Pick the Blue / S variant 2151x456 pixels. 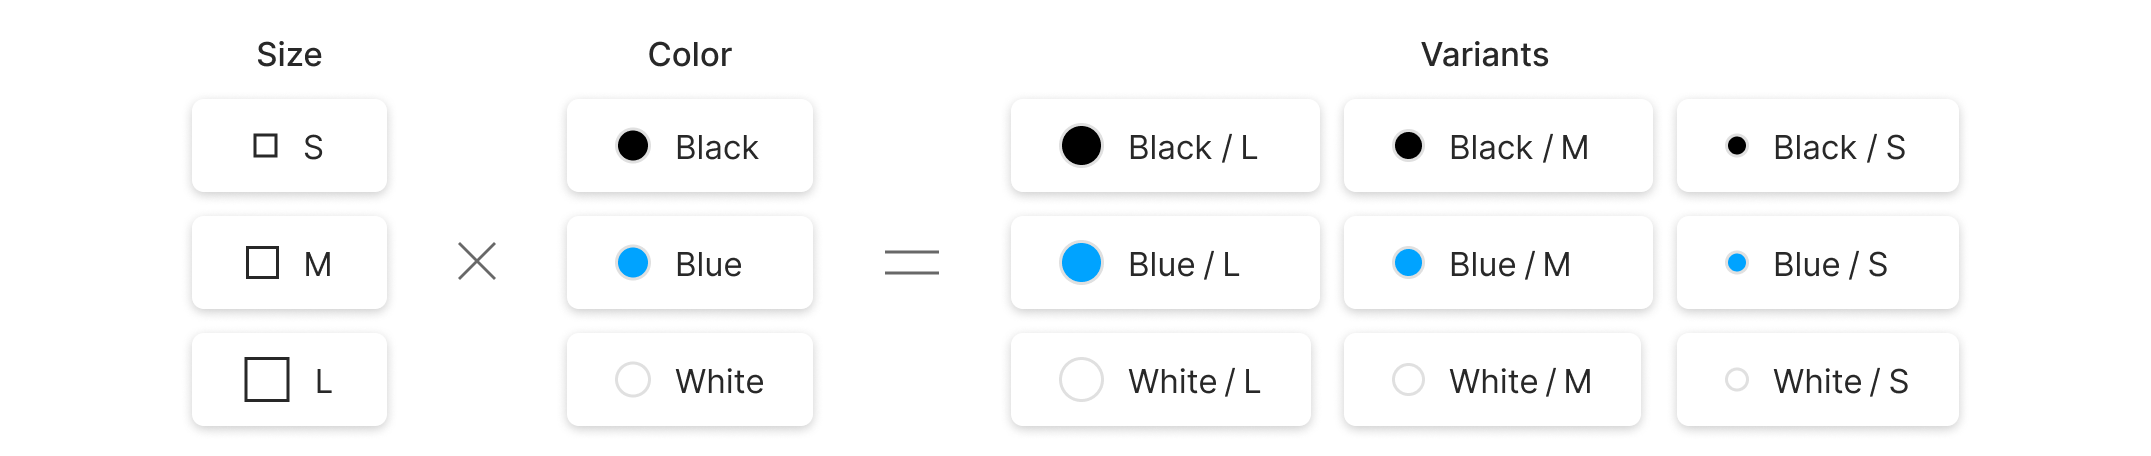click(1817, 263)
